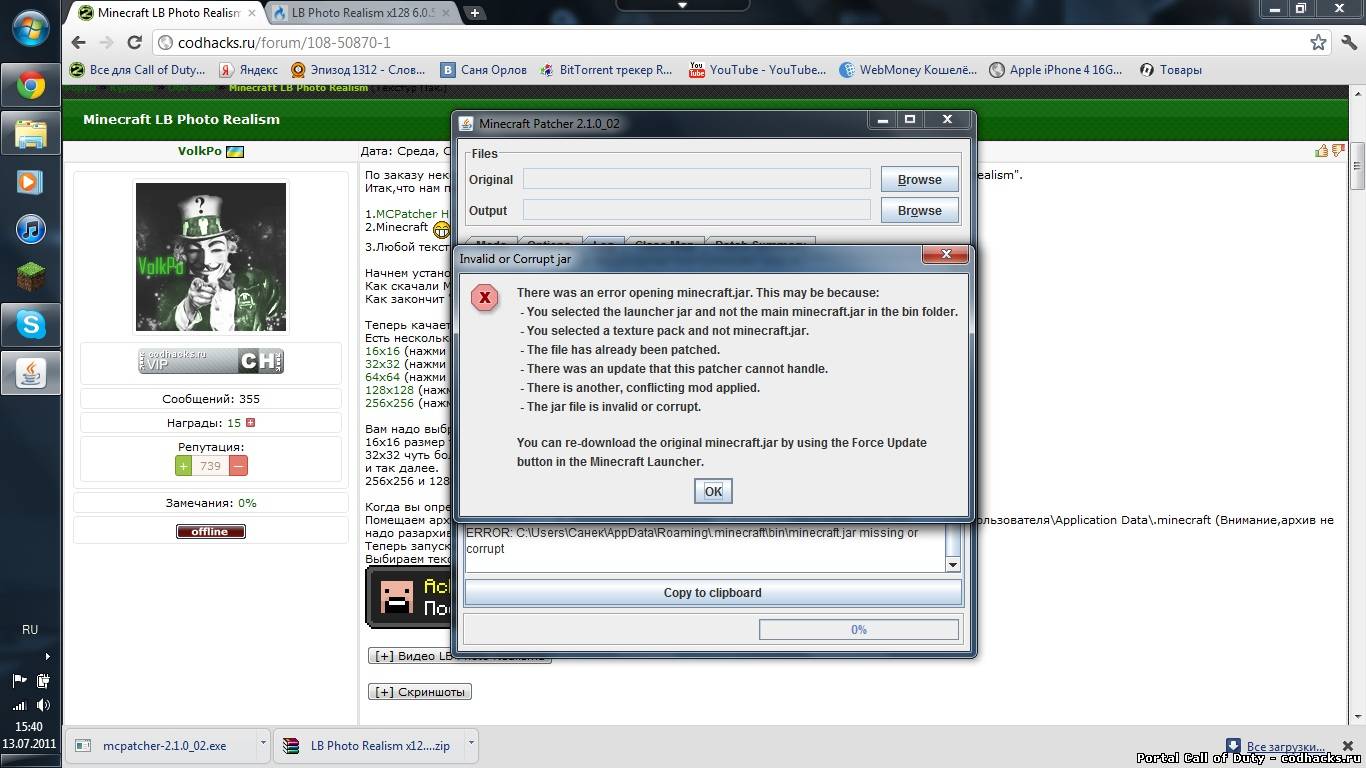Image resolution: width=1366 pixels, height=768 pixels.
Task: Click the WinRAR icon of the LB Photo Realism zip
Action: 292,745
